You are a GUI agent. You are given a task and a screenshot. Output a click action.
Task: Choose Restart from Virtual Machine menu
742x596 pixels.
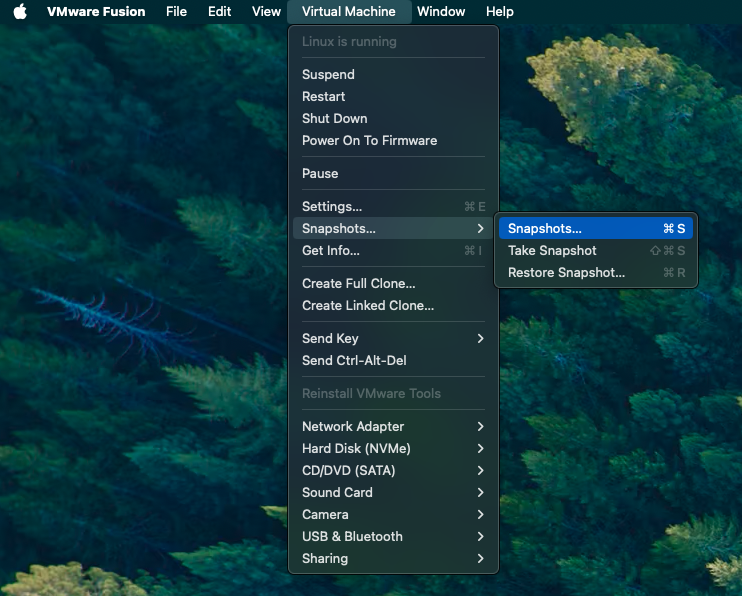pos(323,96)
